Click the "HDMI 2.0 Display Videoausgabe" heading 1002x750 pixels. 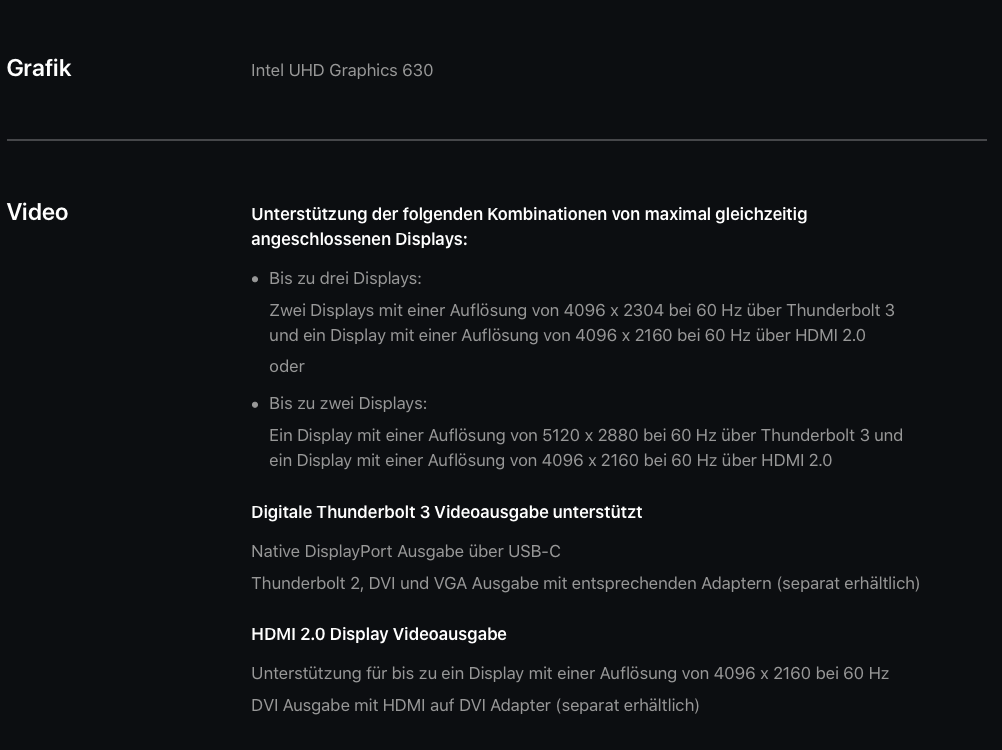pos(379,634)
